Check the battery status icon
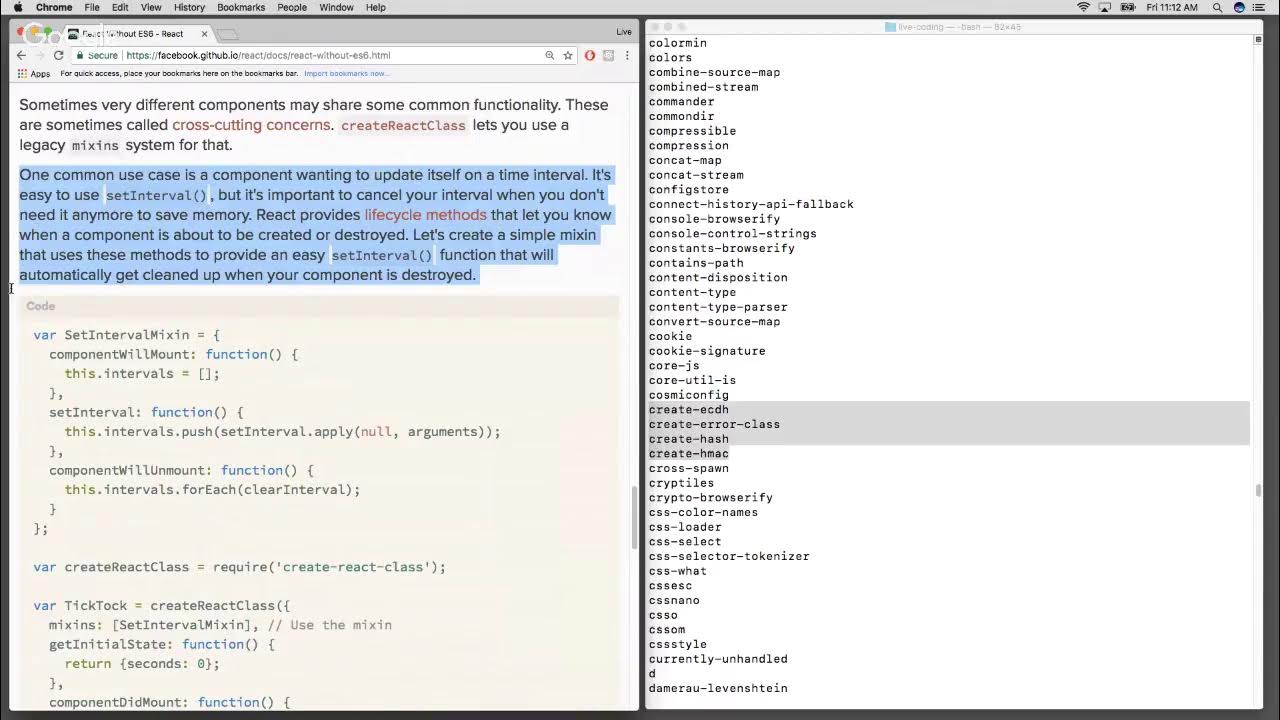 (x=1130, y=7)
